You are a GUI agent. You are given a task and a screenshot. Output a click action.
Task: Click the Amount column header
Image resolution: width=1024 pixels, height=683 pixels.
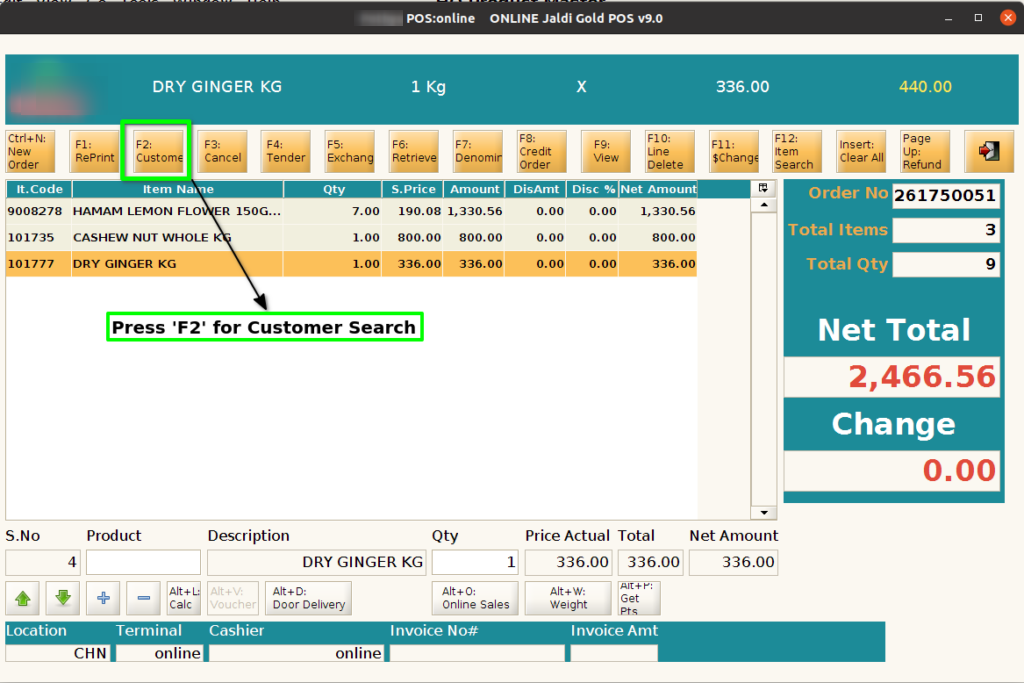coord(474,189)
